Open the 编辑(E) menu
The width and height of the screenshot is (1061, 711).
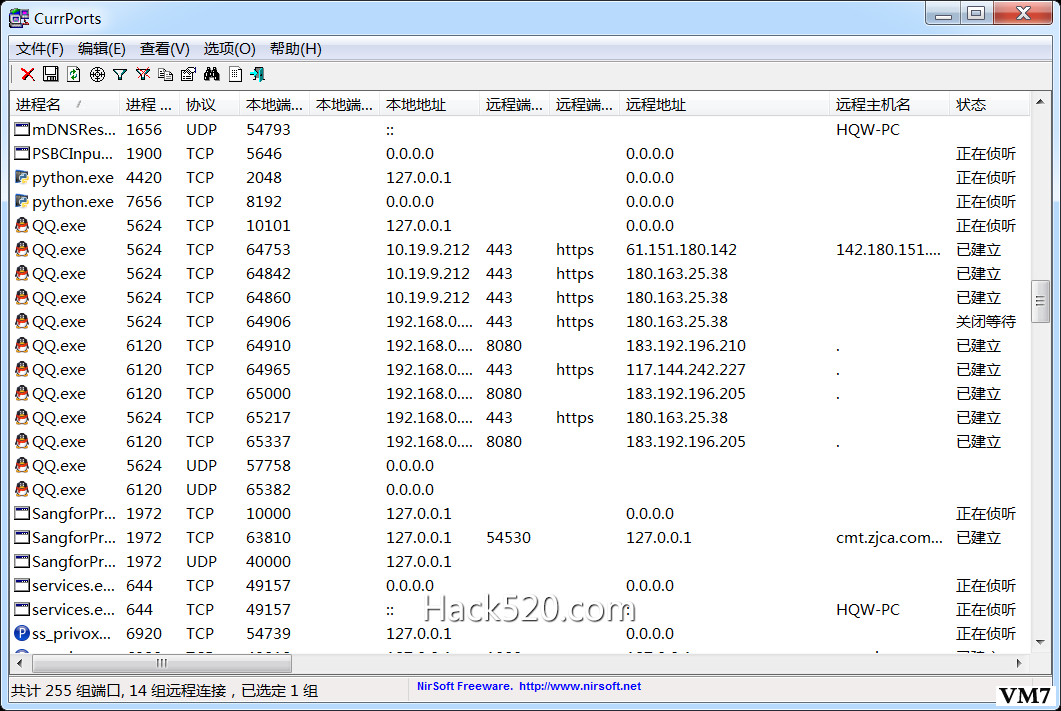coord(102,49)
